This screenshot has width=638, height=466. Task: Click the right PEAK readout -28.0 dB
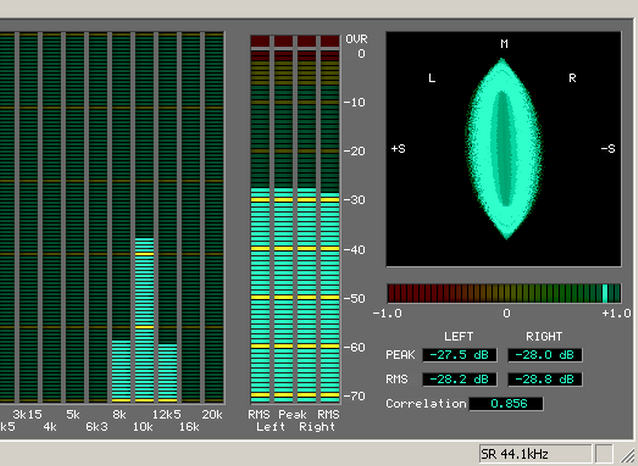pos(545,355)
